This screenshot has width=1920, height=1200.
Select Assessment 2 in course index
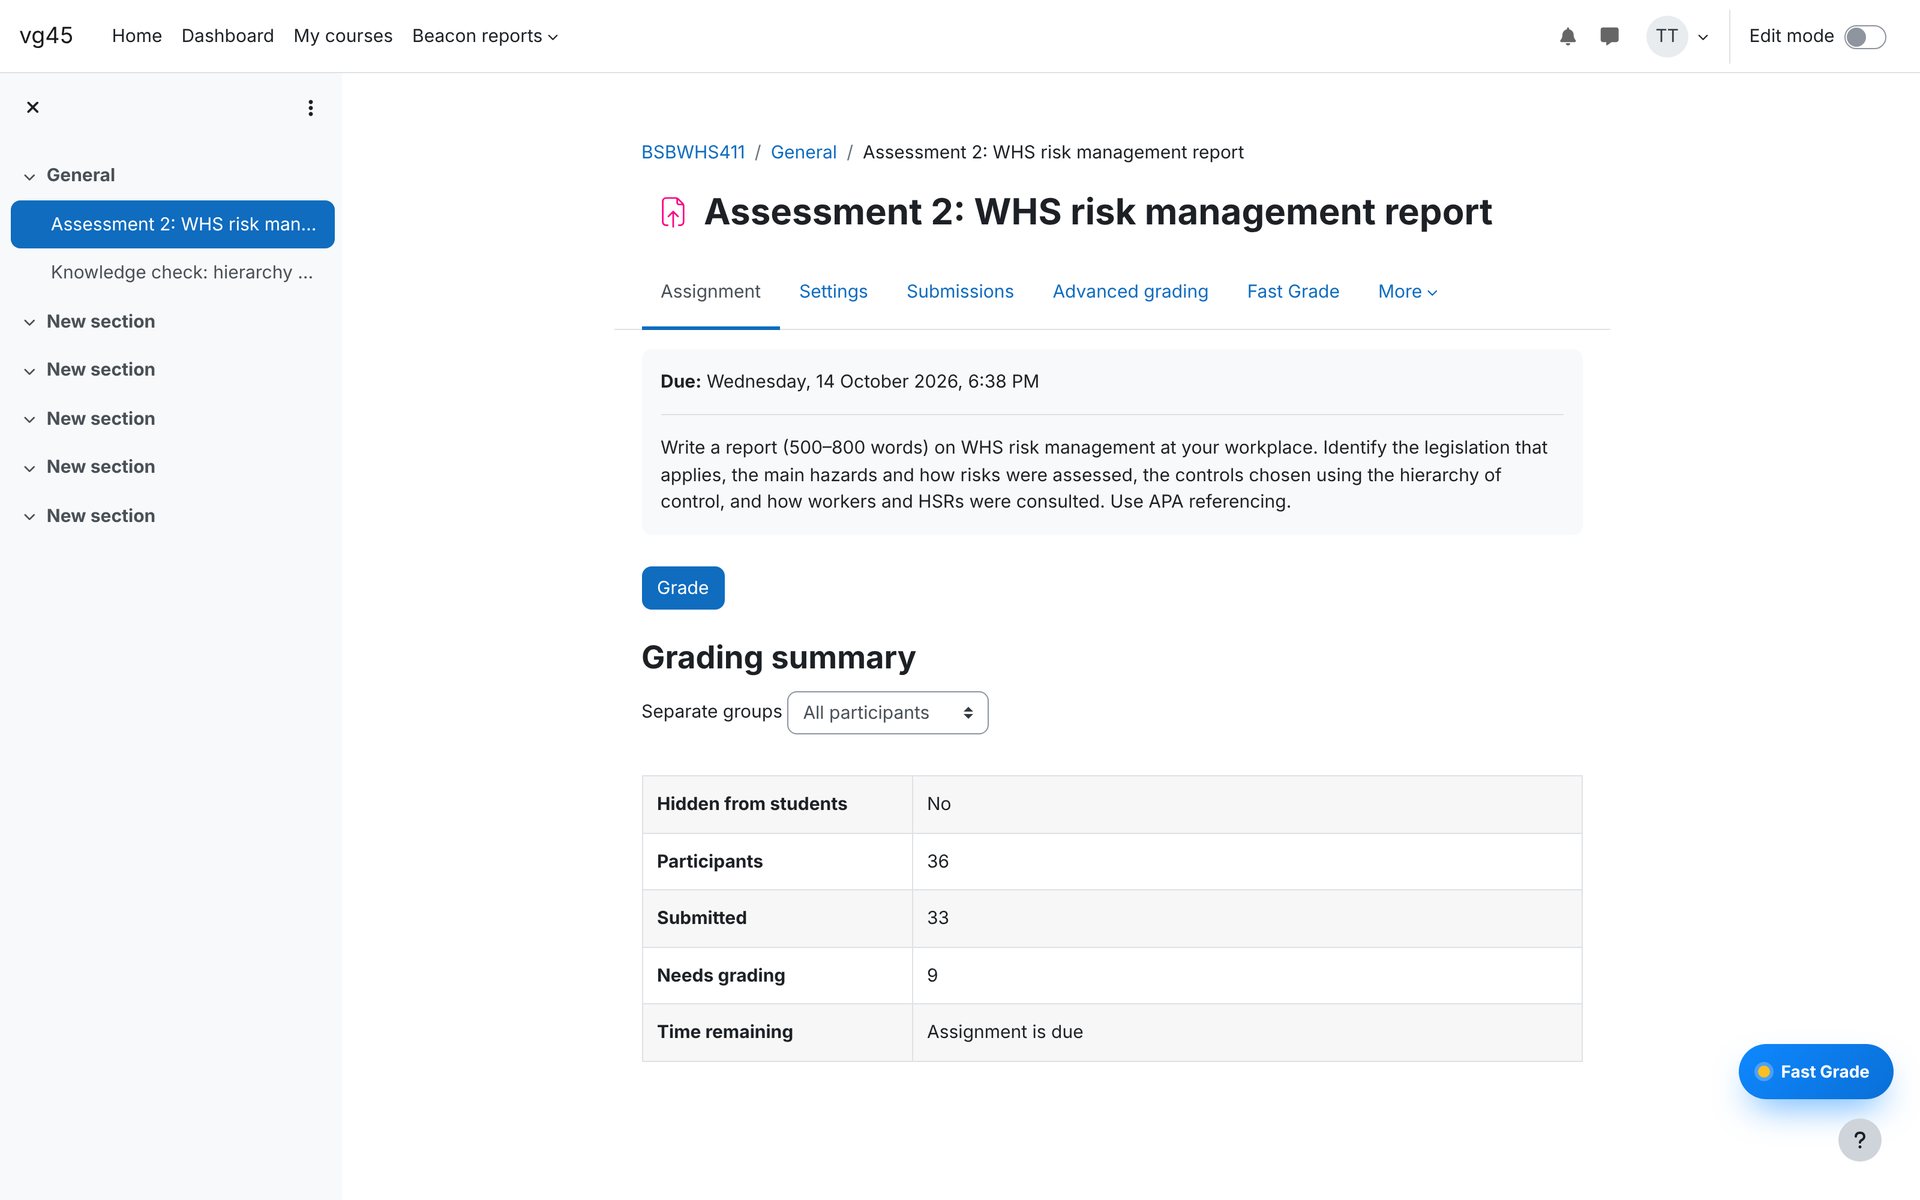coord(173,224)
